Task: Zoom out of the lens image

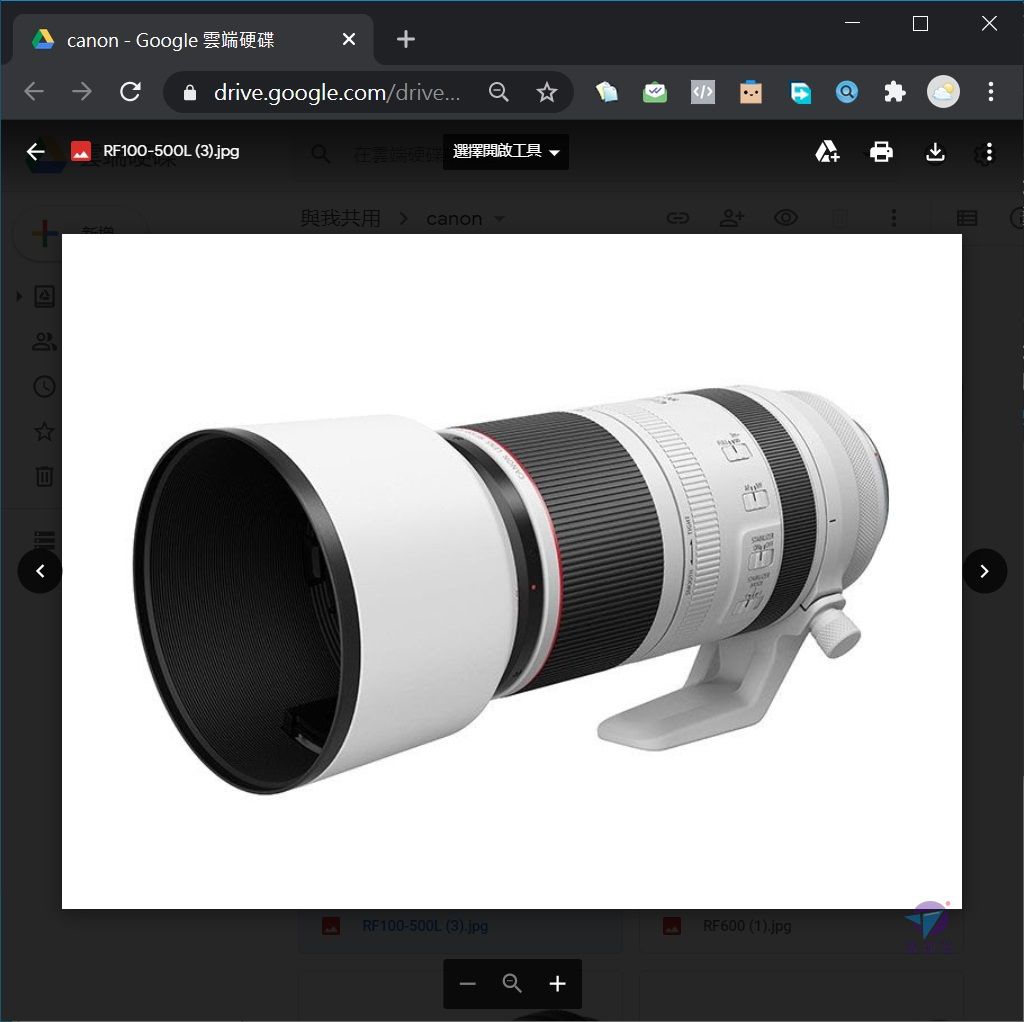Action: click(467, 983)
